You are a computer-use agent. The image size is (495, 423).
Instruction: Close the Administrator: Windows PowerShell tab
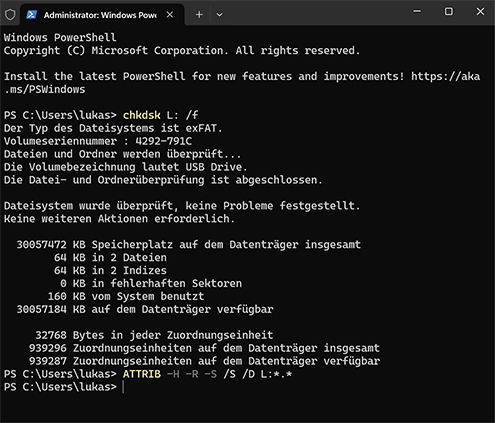(170, 15)
